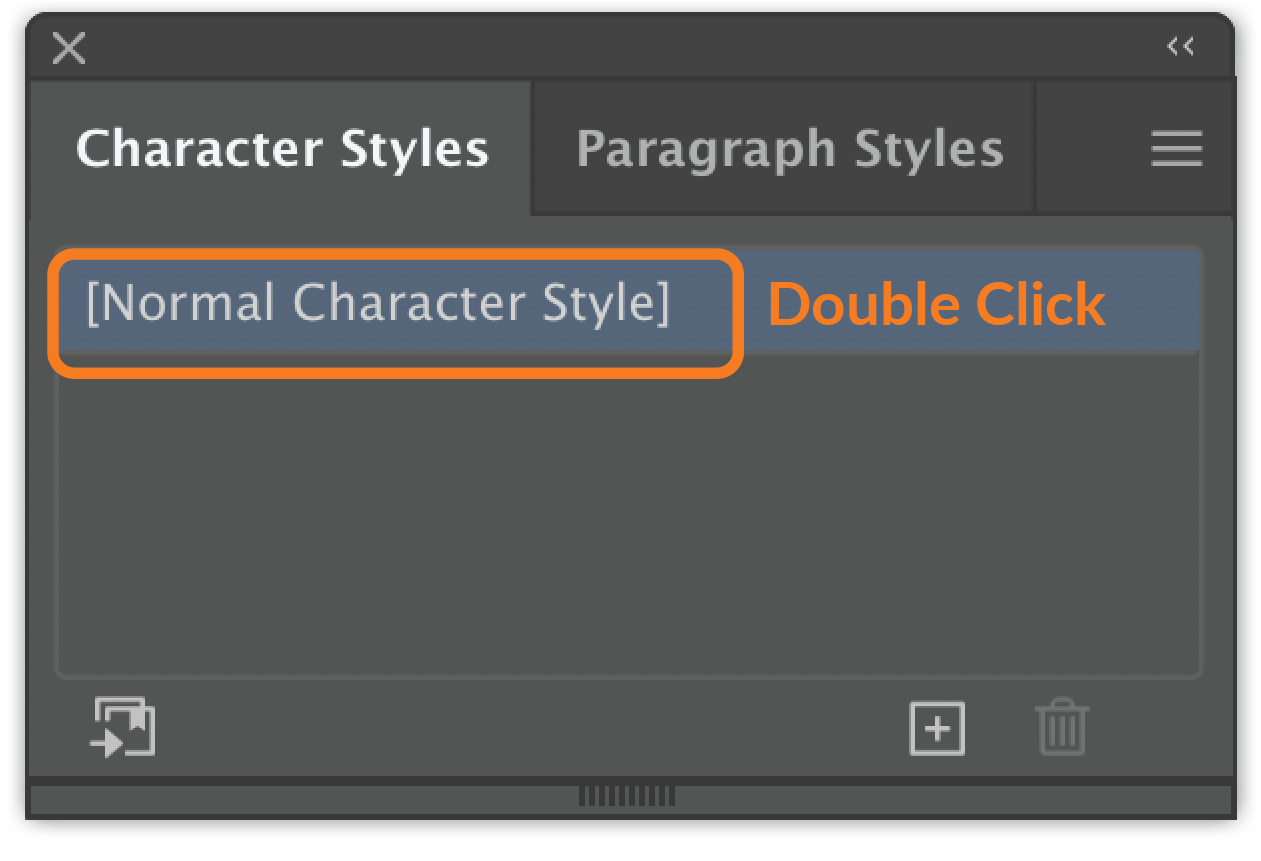Click the highlighted row area right of Double Click

1153,302
